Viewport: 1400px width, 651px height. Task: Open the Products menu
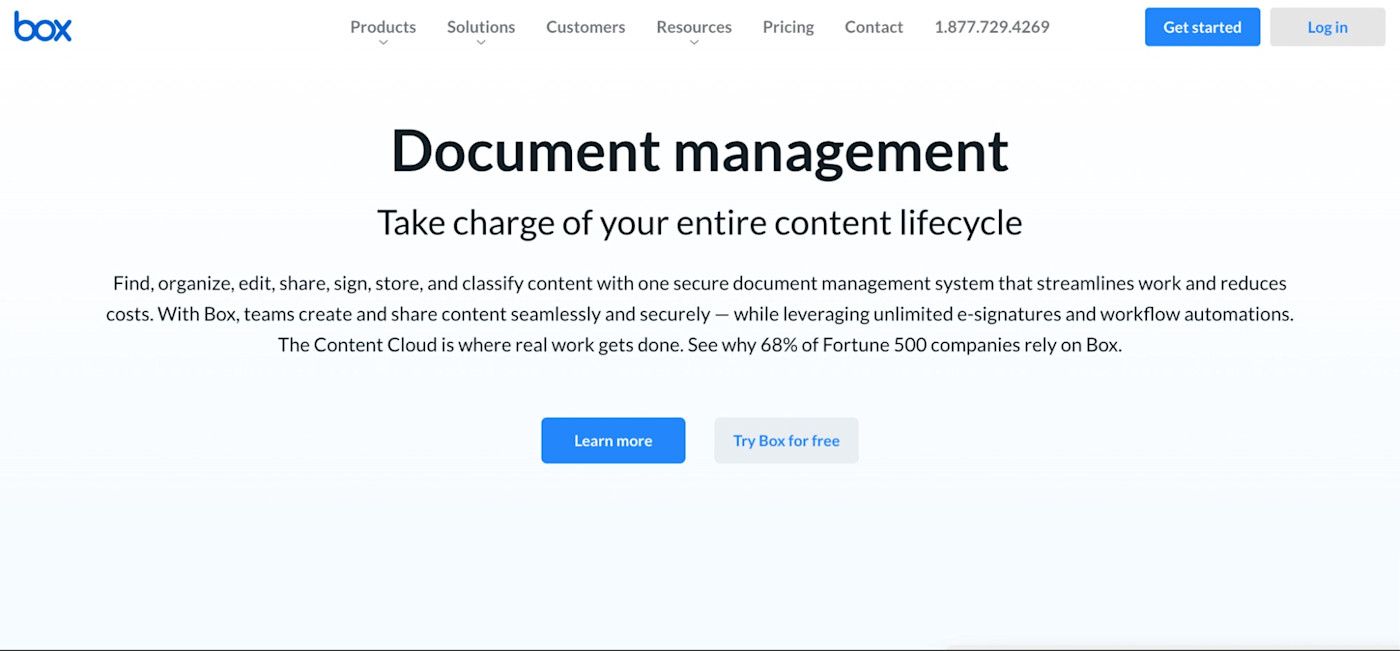(383, 27)
